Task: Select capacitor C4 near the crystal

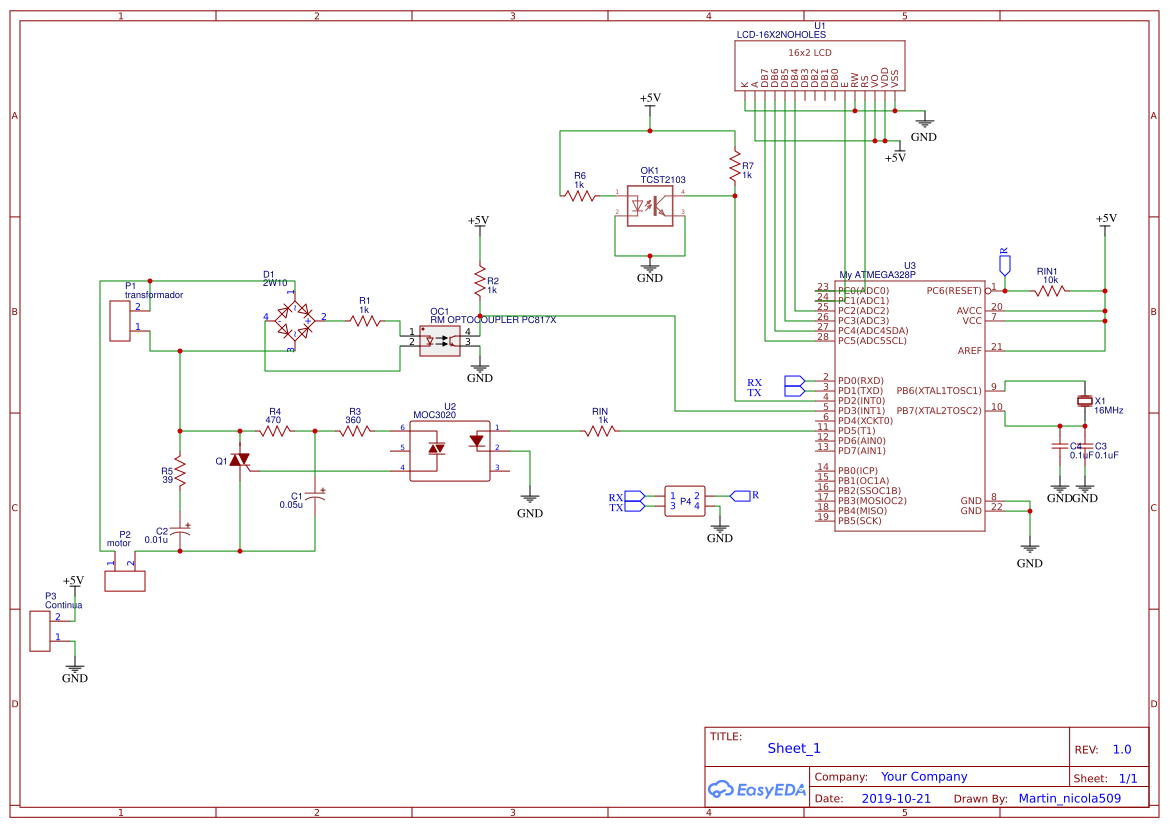Action: tap(1059, 446)
